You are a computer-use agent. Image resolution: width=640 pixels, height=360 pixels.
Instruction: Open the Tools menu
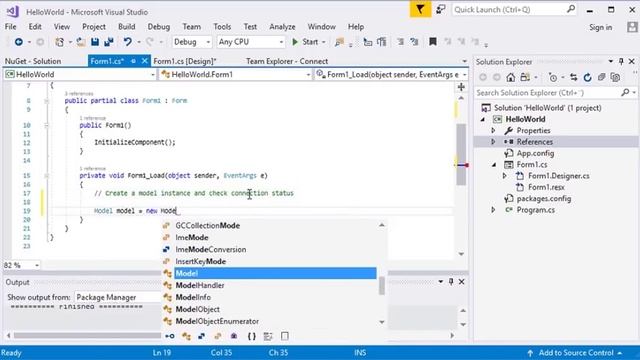[222, 27]
